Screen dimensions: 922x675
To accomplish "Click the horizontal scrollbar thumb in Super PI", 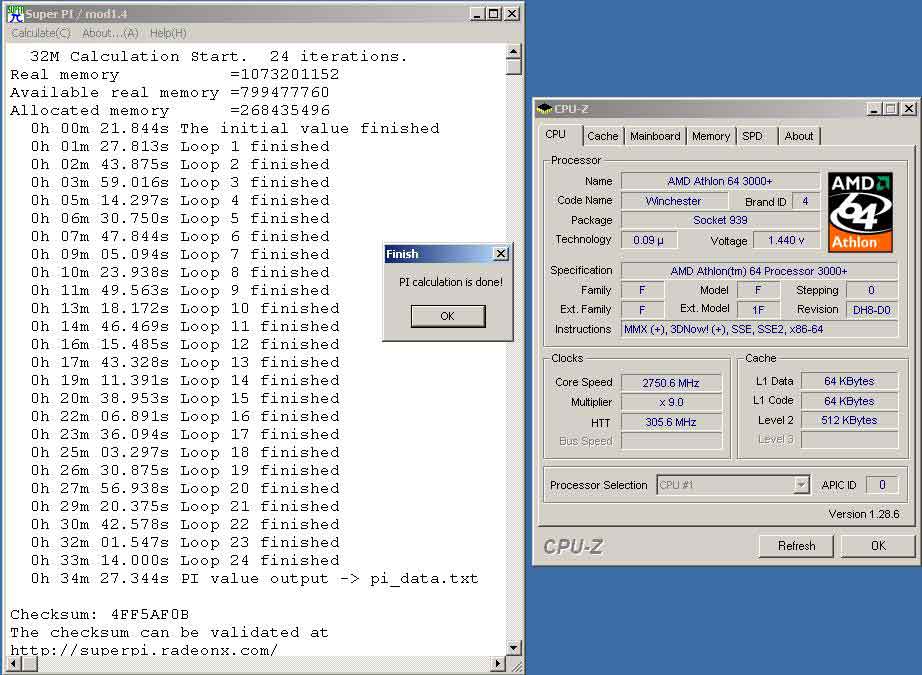I will click(30, 664).
